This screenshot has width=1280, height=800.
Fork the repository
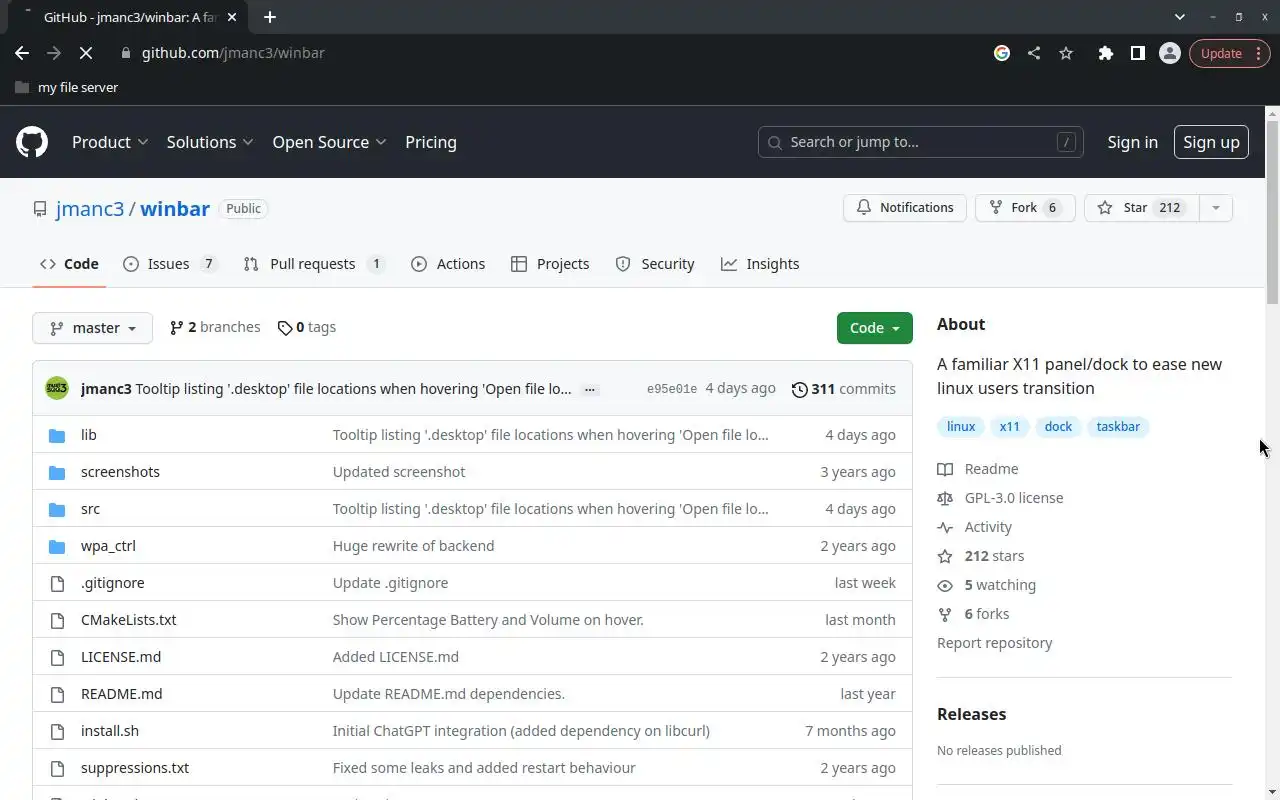[x=1025, y=208]
